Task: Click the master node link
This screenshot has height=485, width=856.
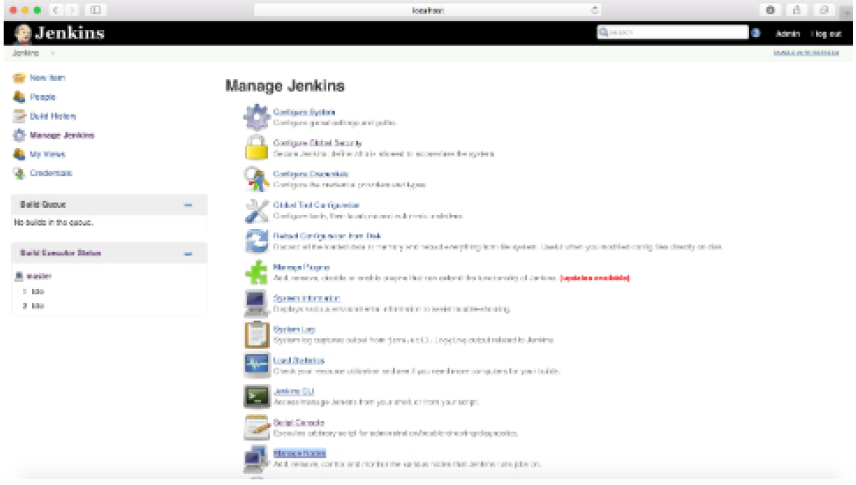Action: pos(39,276)
